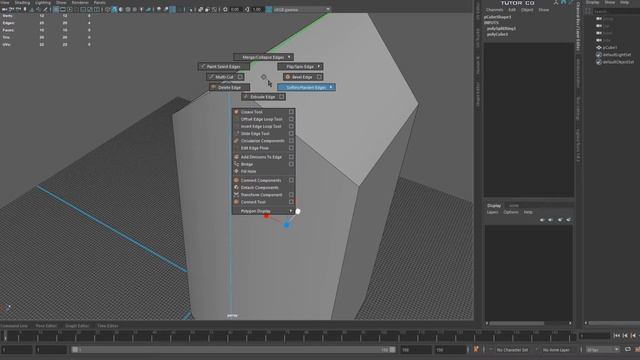Toggle viewport shadows
The height and width of the screenshot is (360, 640).
tap(148, 9)
